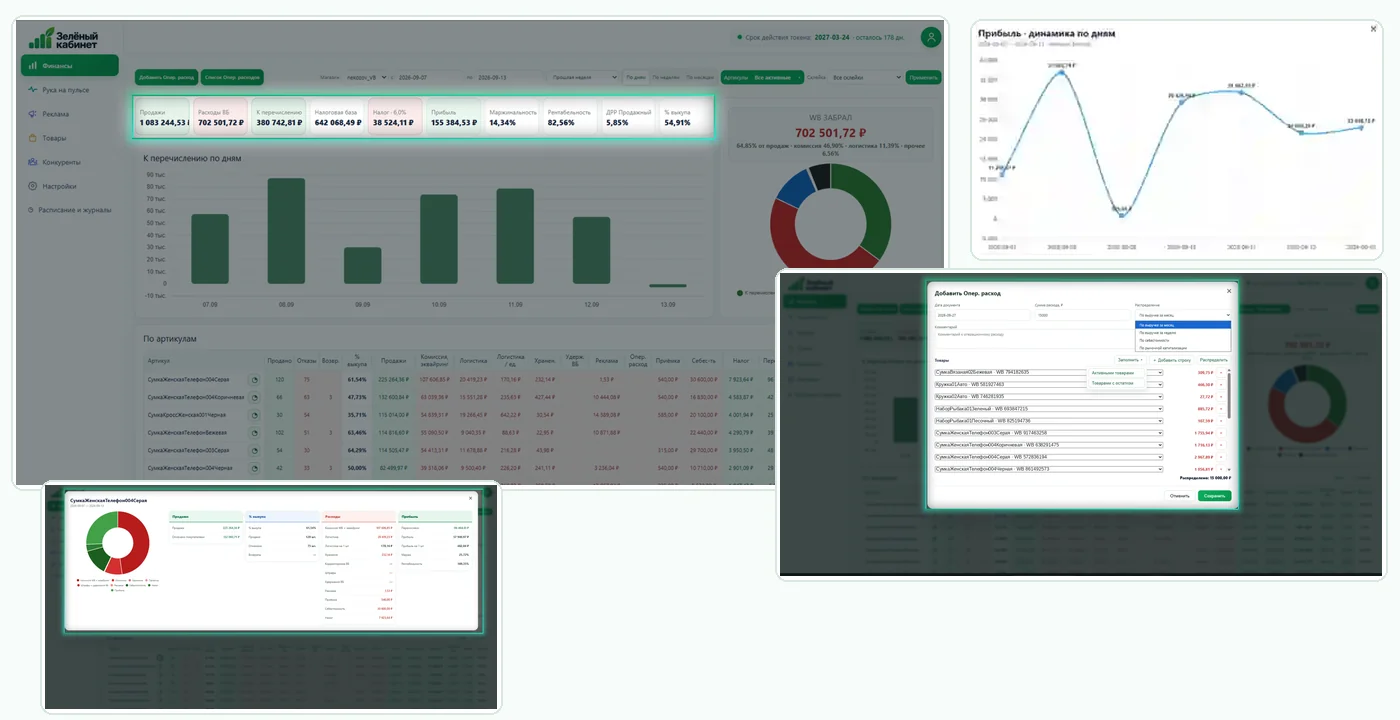Click the Прибыль metric card
1400x720 pixels.
pos(454,117)
